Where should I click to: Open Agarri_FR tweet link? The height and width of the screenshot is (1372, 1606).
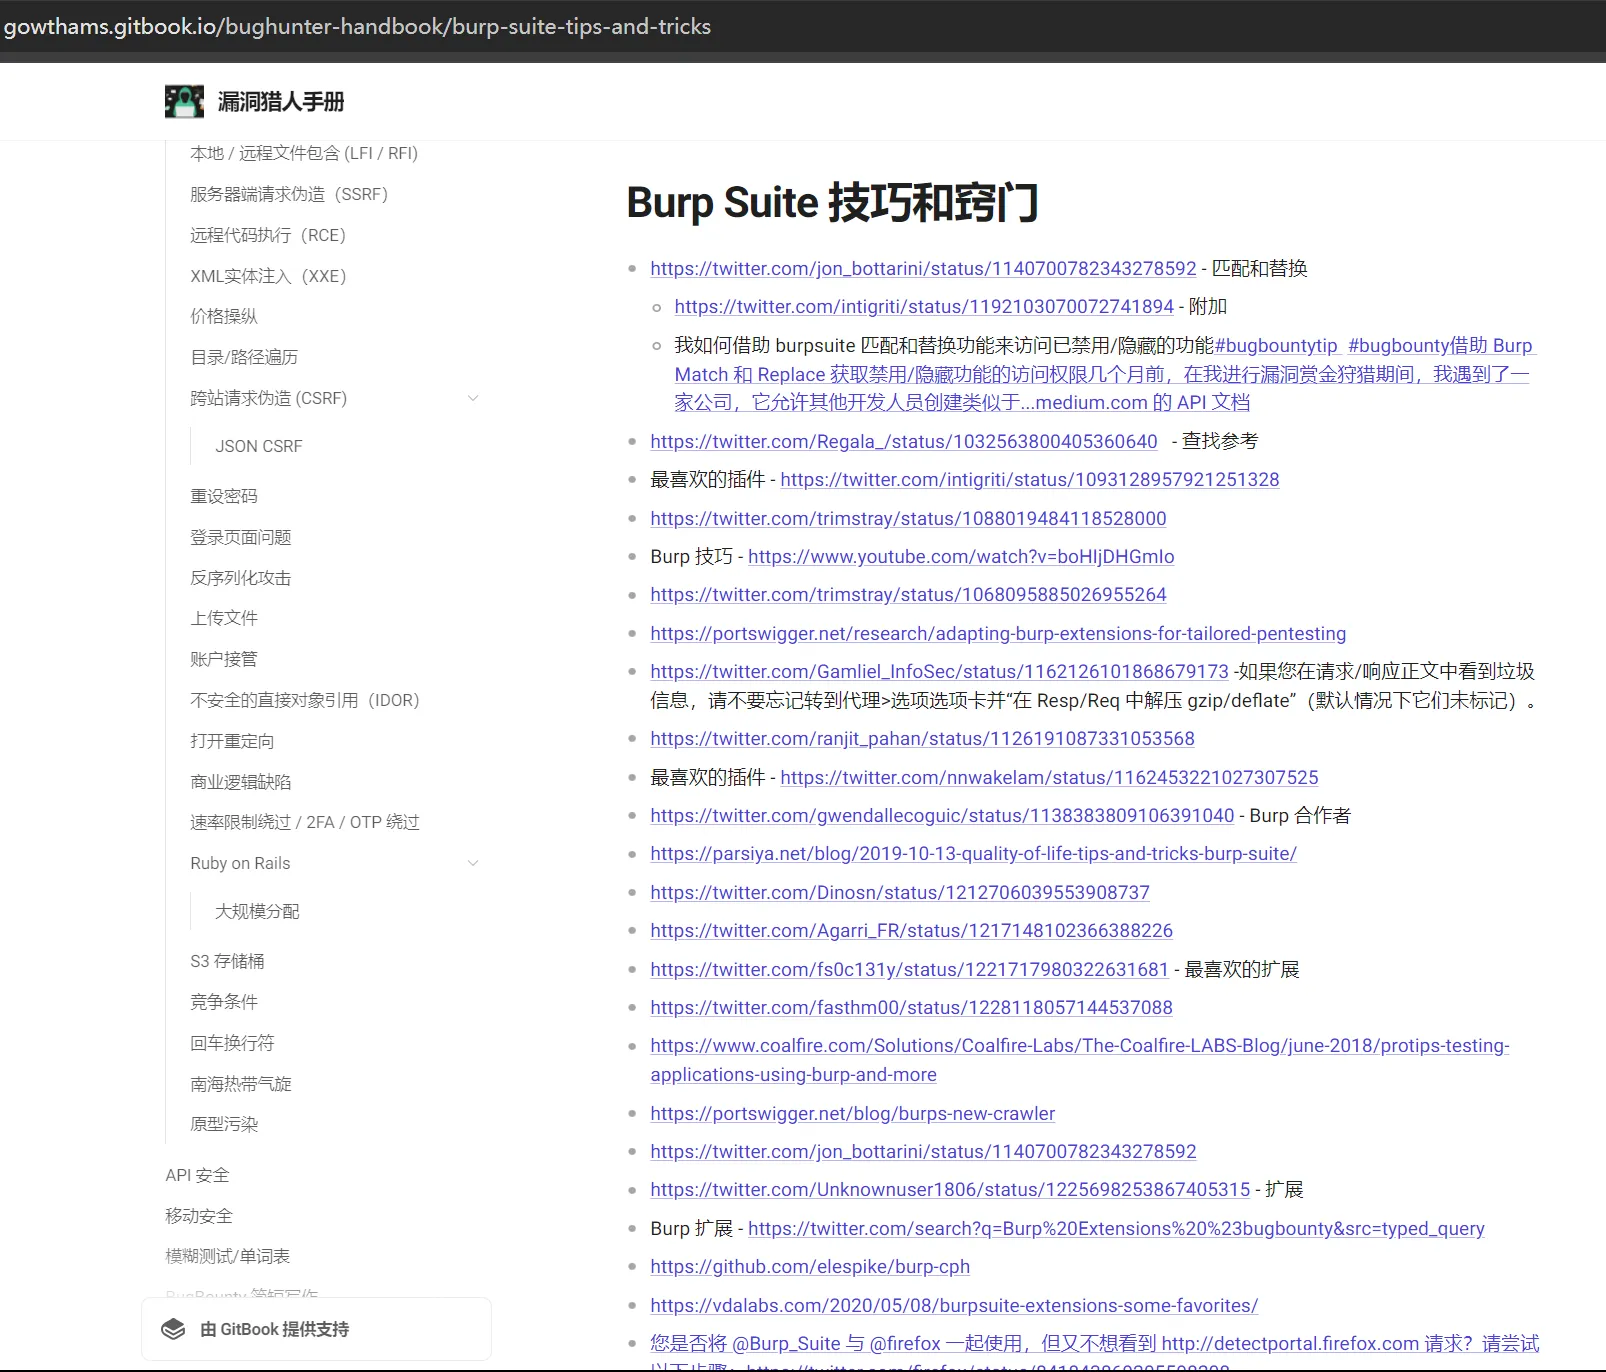pyautogui.click(x=911, y=930)
